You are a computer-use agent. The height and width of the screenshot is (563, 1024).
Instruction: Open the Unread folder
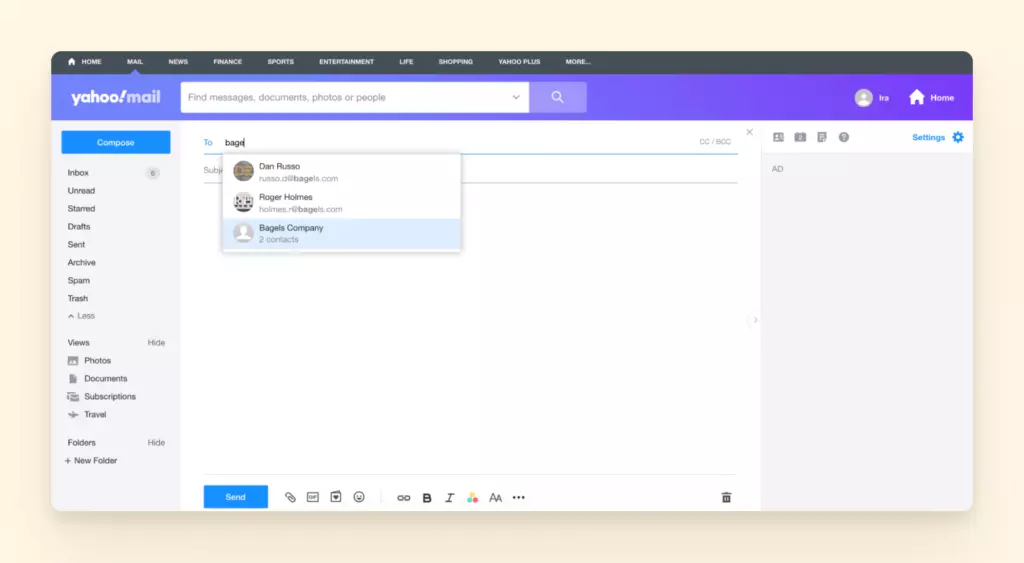click(x=81, y=191)
